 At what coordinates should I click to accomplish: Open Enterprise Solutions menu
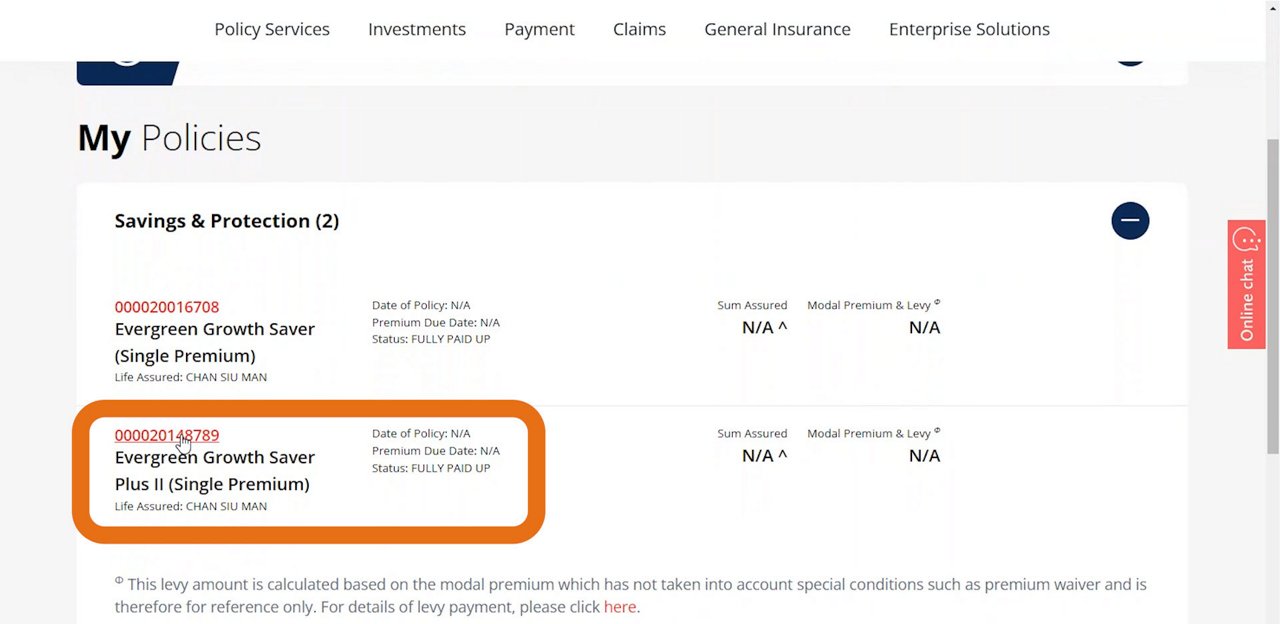(969, 29)
